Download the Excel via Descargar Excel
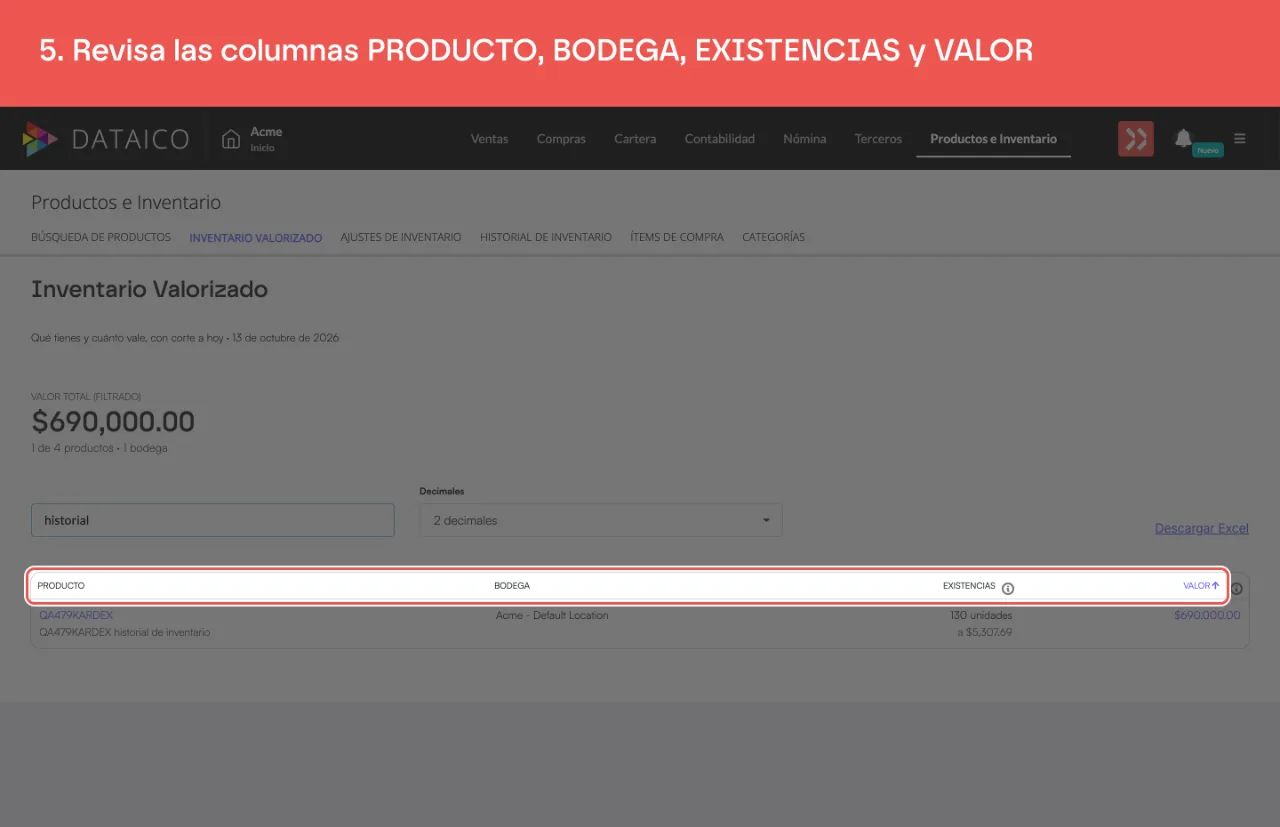 [x=1202, y=528]
